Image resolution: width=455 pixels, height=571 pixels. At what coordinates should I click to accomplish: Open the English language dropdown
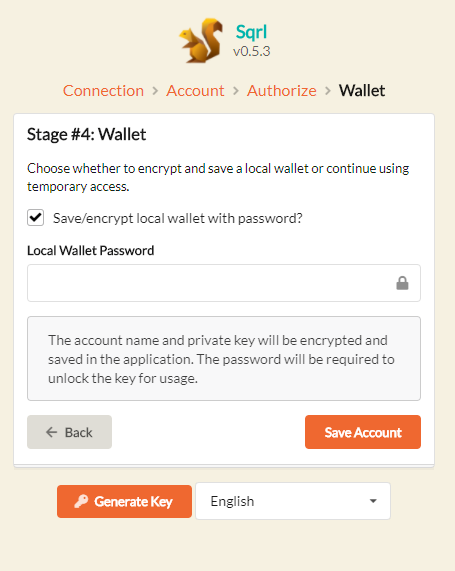[x=293, y=501]
